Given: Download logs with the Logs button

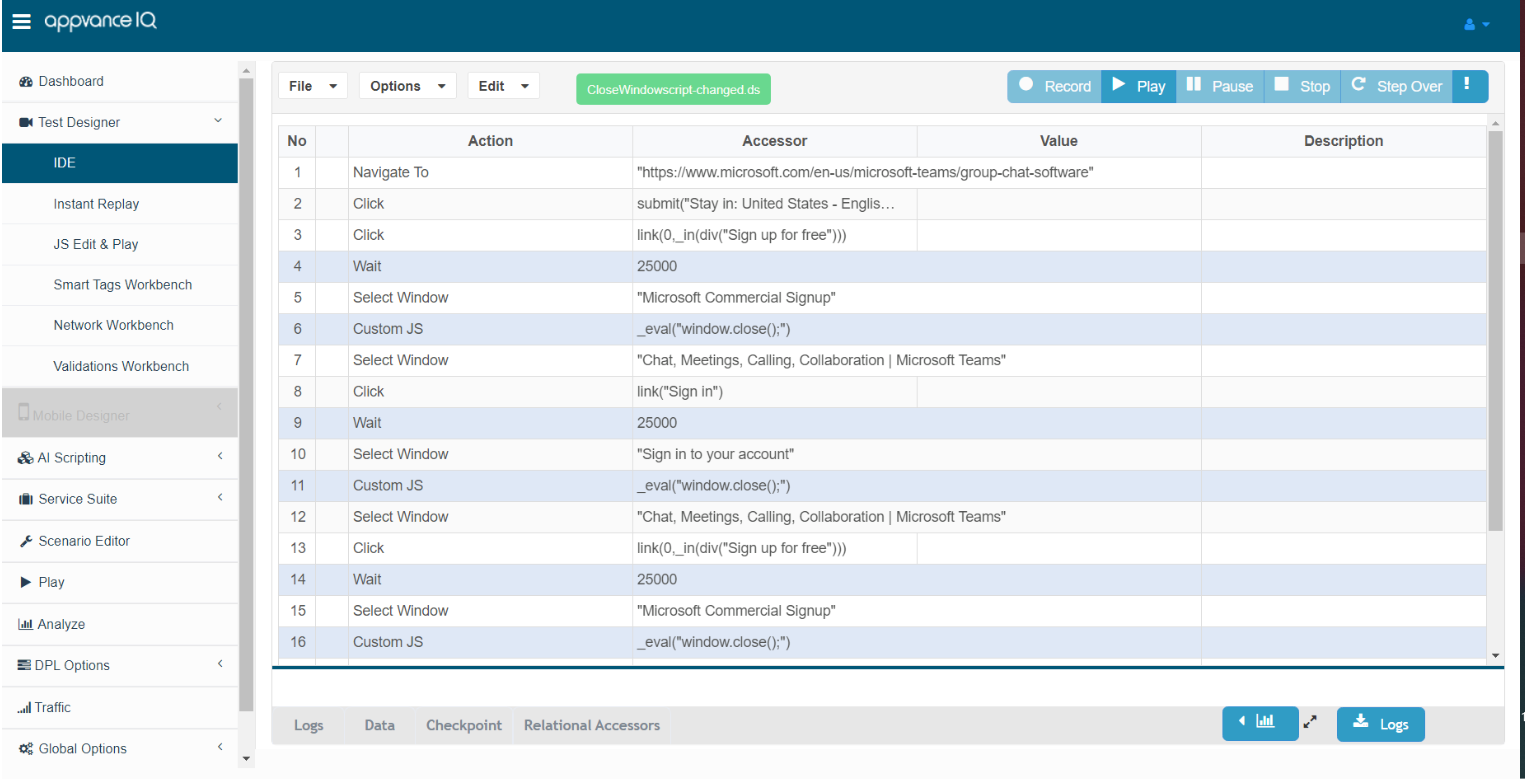Looking at the screenshot, I should point(1380,724).
